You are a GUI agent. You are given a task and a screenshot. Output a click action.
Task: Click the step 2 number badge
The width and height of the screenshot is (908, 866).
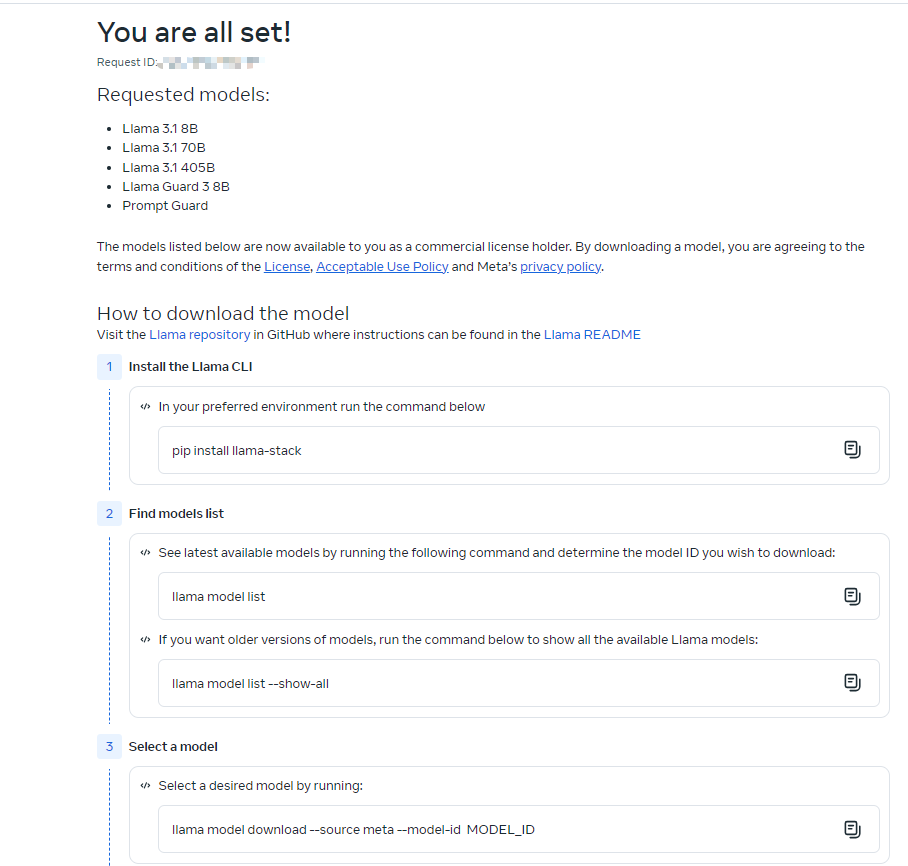tap(109, 514)
